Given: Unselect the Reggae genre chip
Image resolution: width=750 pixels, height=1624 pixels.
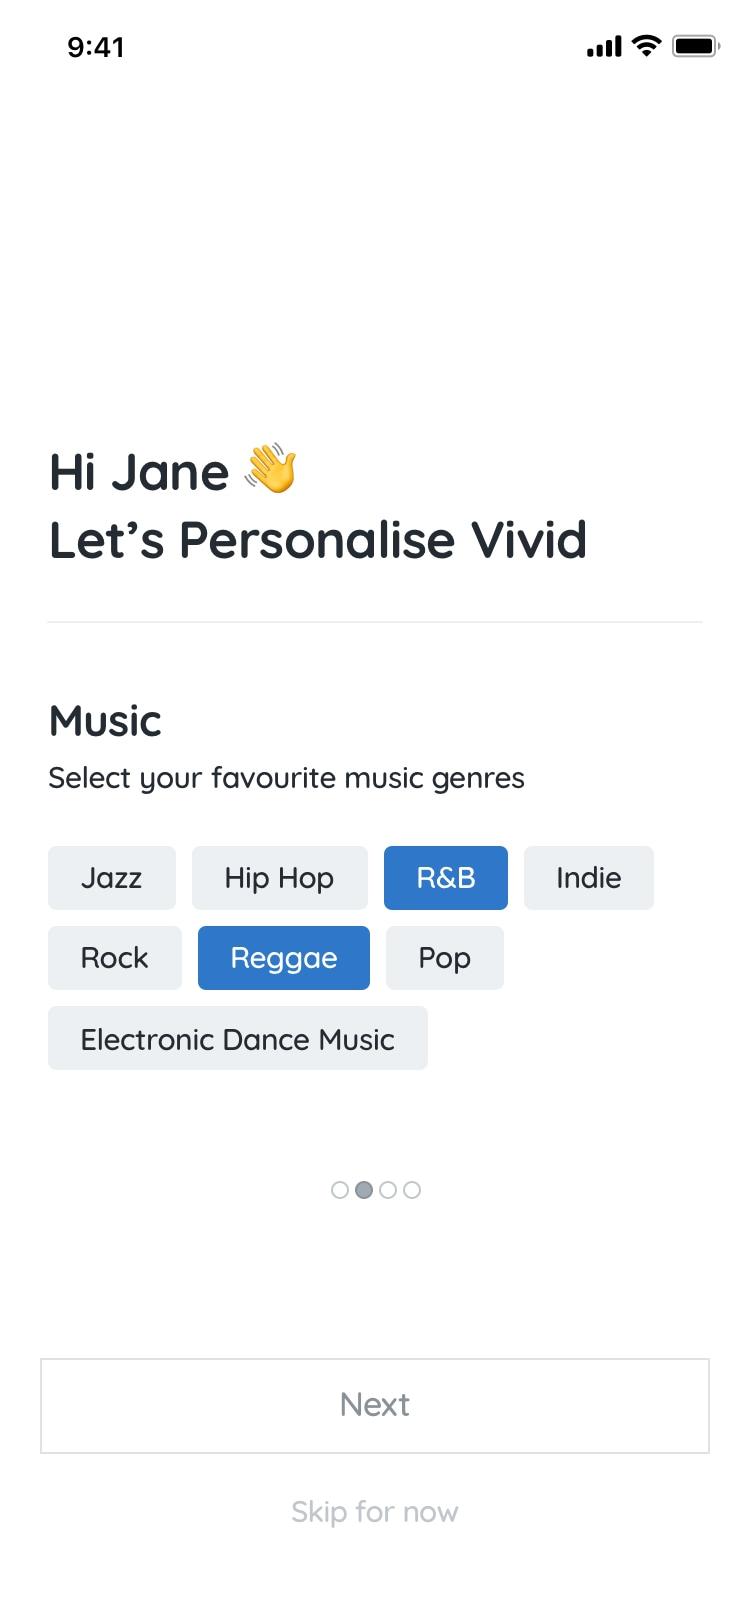Looking at the screenshot, I should 283,958.
